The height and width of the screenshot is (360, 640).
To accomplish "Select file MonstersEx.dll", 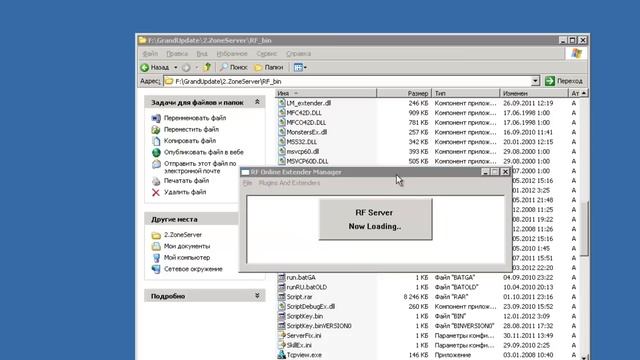I will [x=307, y=132].
